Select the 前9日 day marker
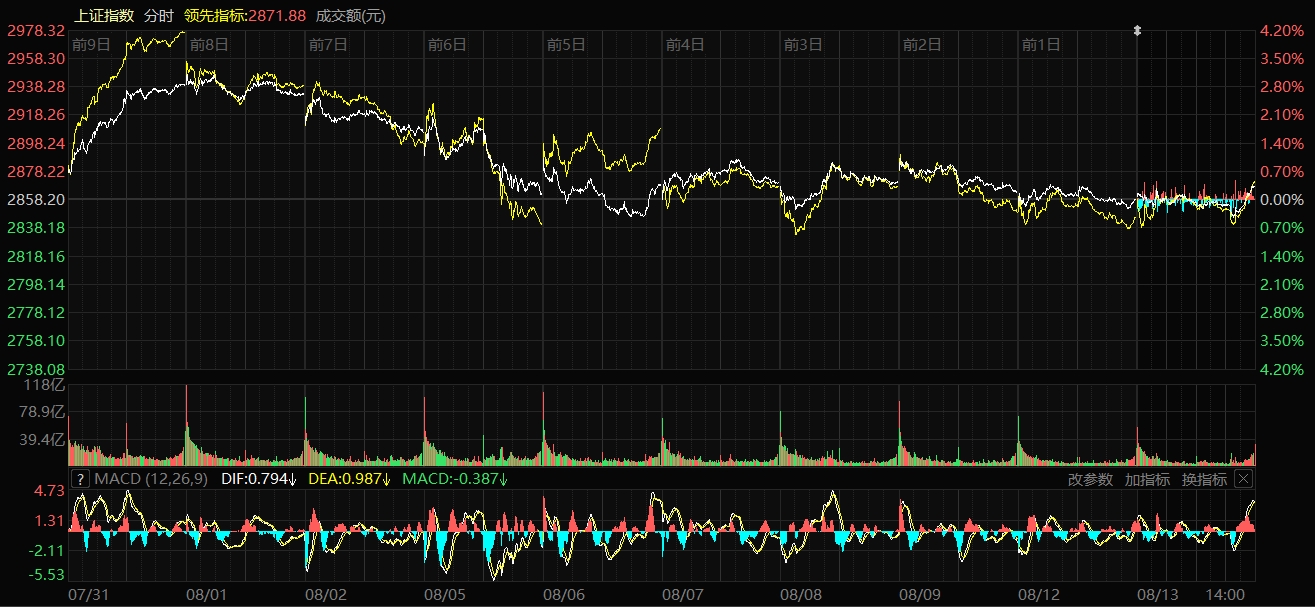This screenshot has width=1315, height=607. point(90,44)
